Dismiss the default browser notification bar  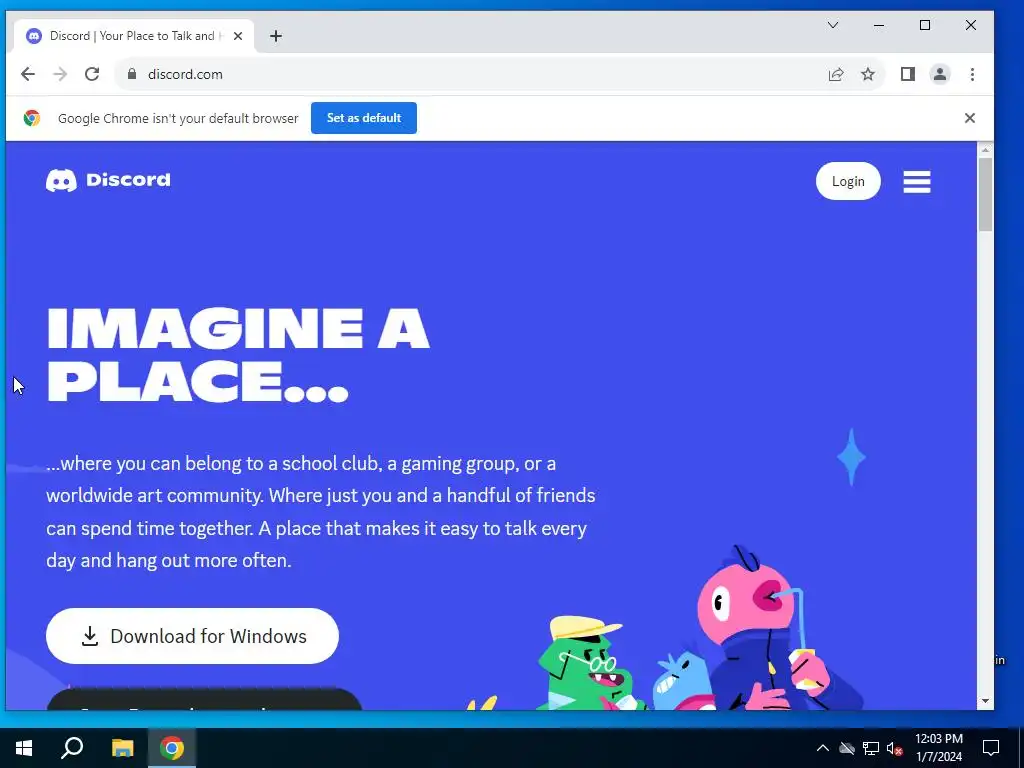pyautogui.click(x=969, y=118)
